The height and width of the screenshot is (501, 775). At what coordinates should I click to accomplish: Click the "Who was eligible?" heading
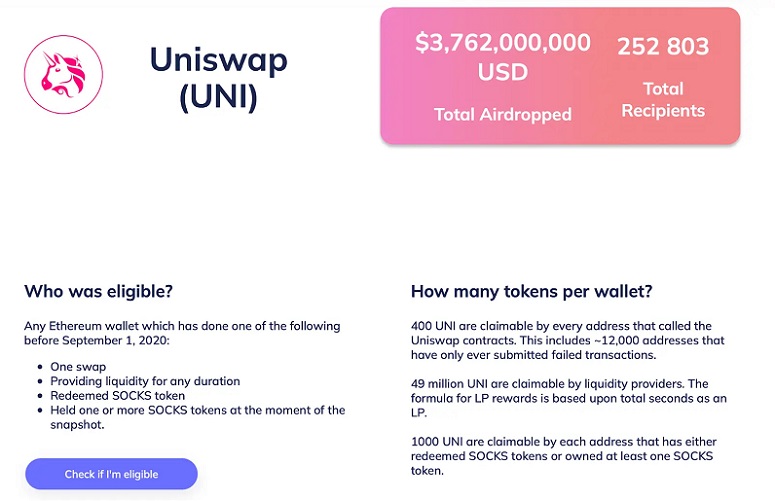(x=98, y=292)
